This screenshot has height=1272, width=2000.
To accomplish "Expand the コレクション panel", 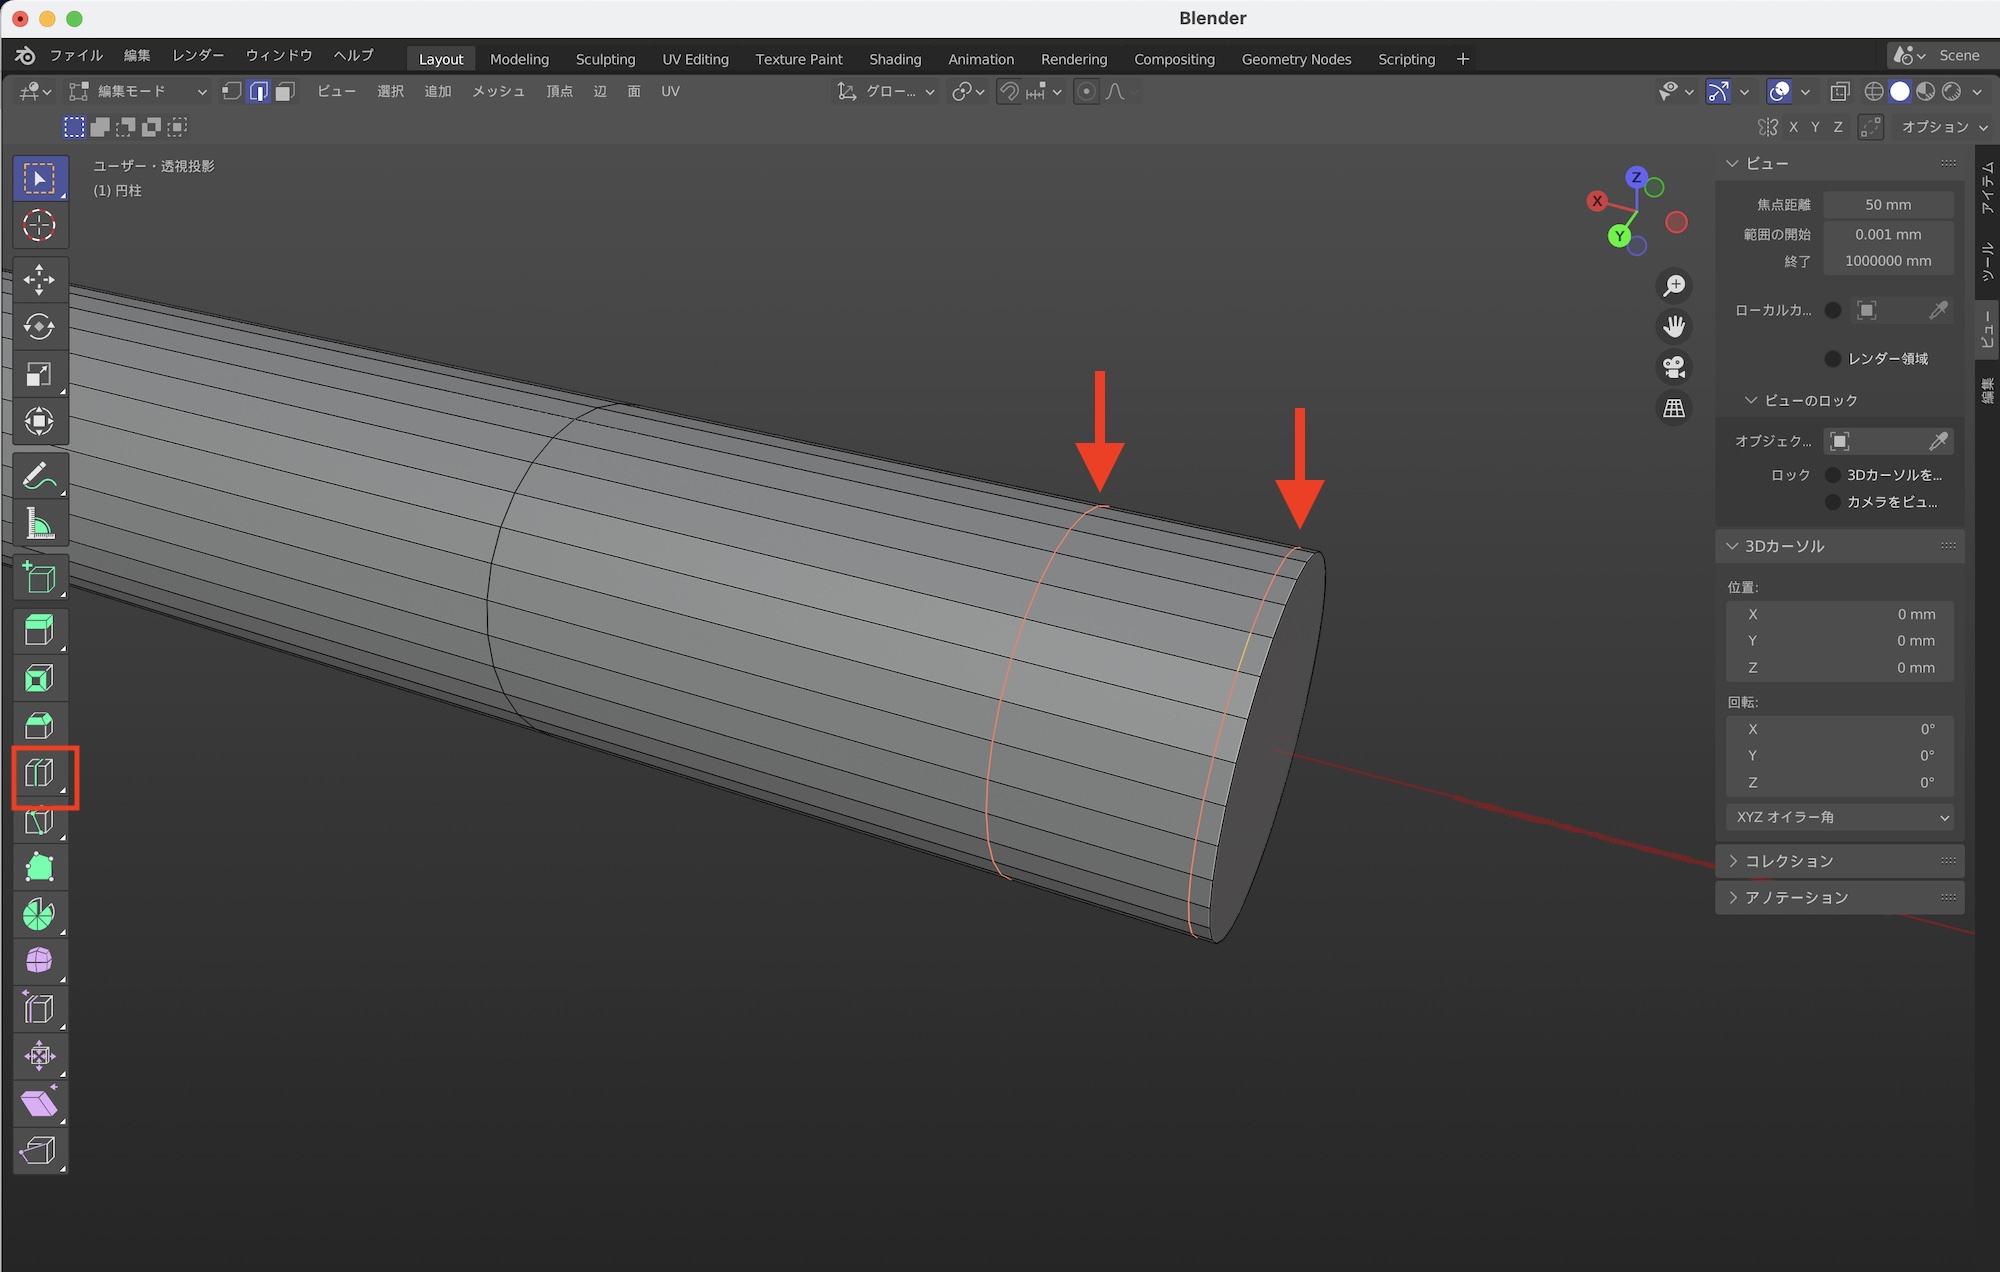I will tap(1788, 861).
